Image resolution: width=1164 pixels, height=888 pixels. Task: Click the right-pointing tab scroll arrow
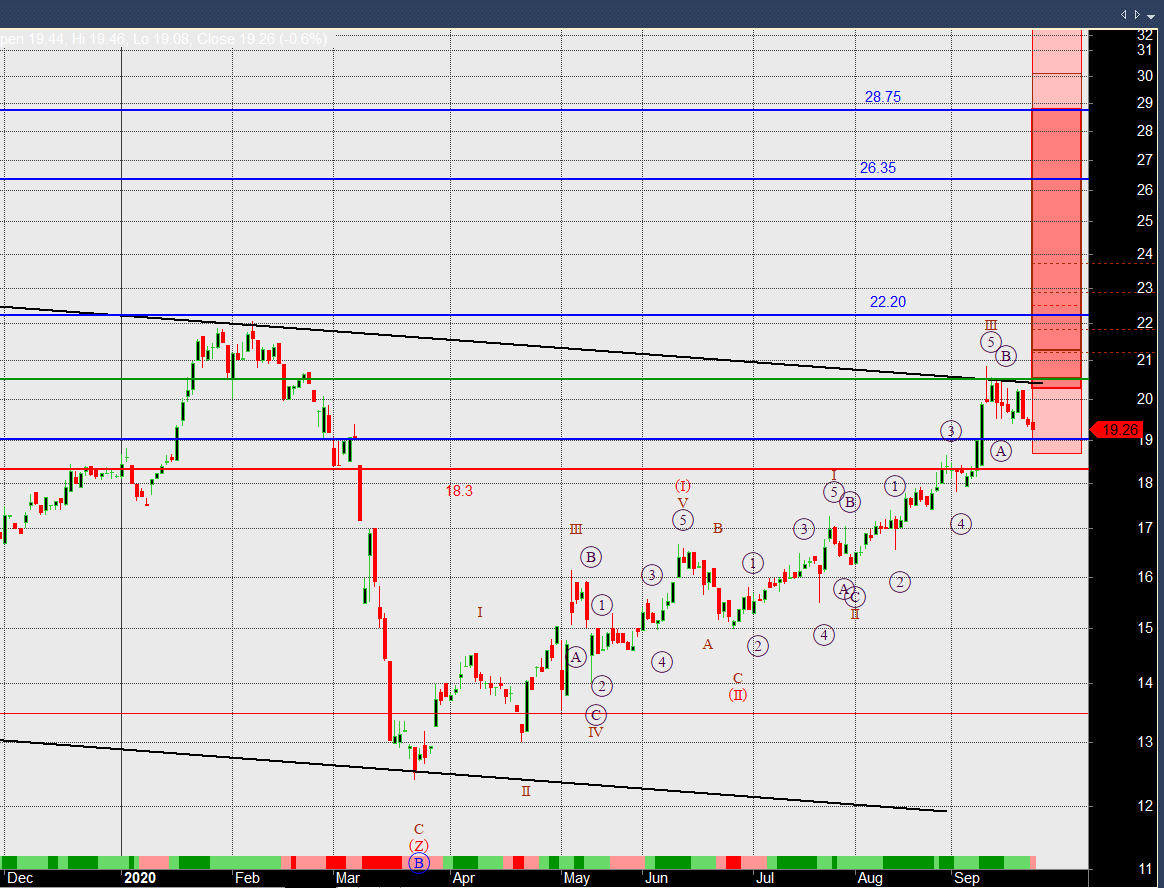1137,14
